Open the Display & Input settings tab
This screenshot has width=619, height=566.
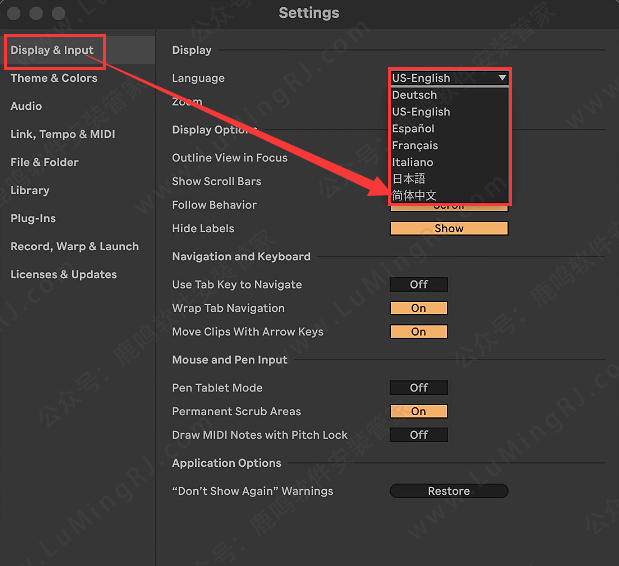point(52,50)
